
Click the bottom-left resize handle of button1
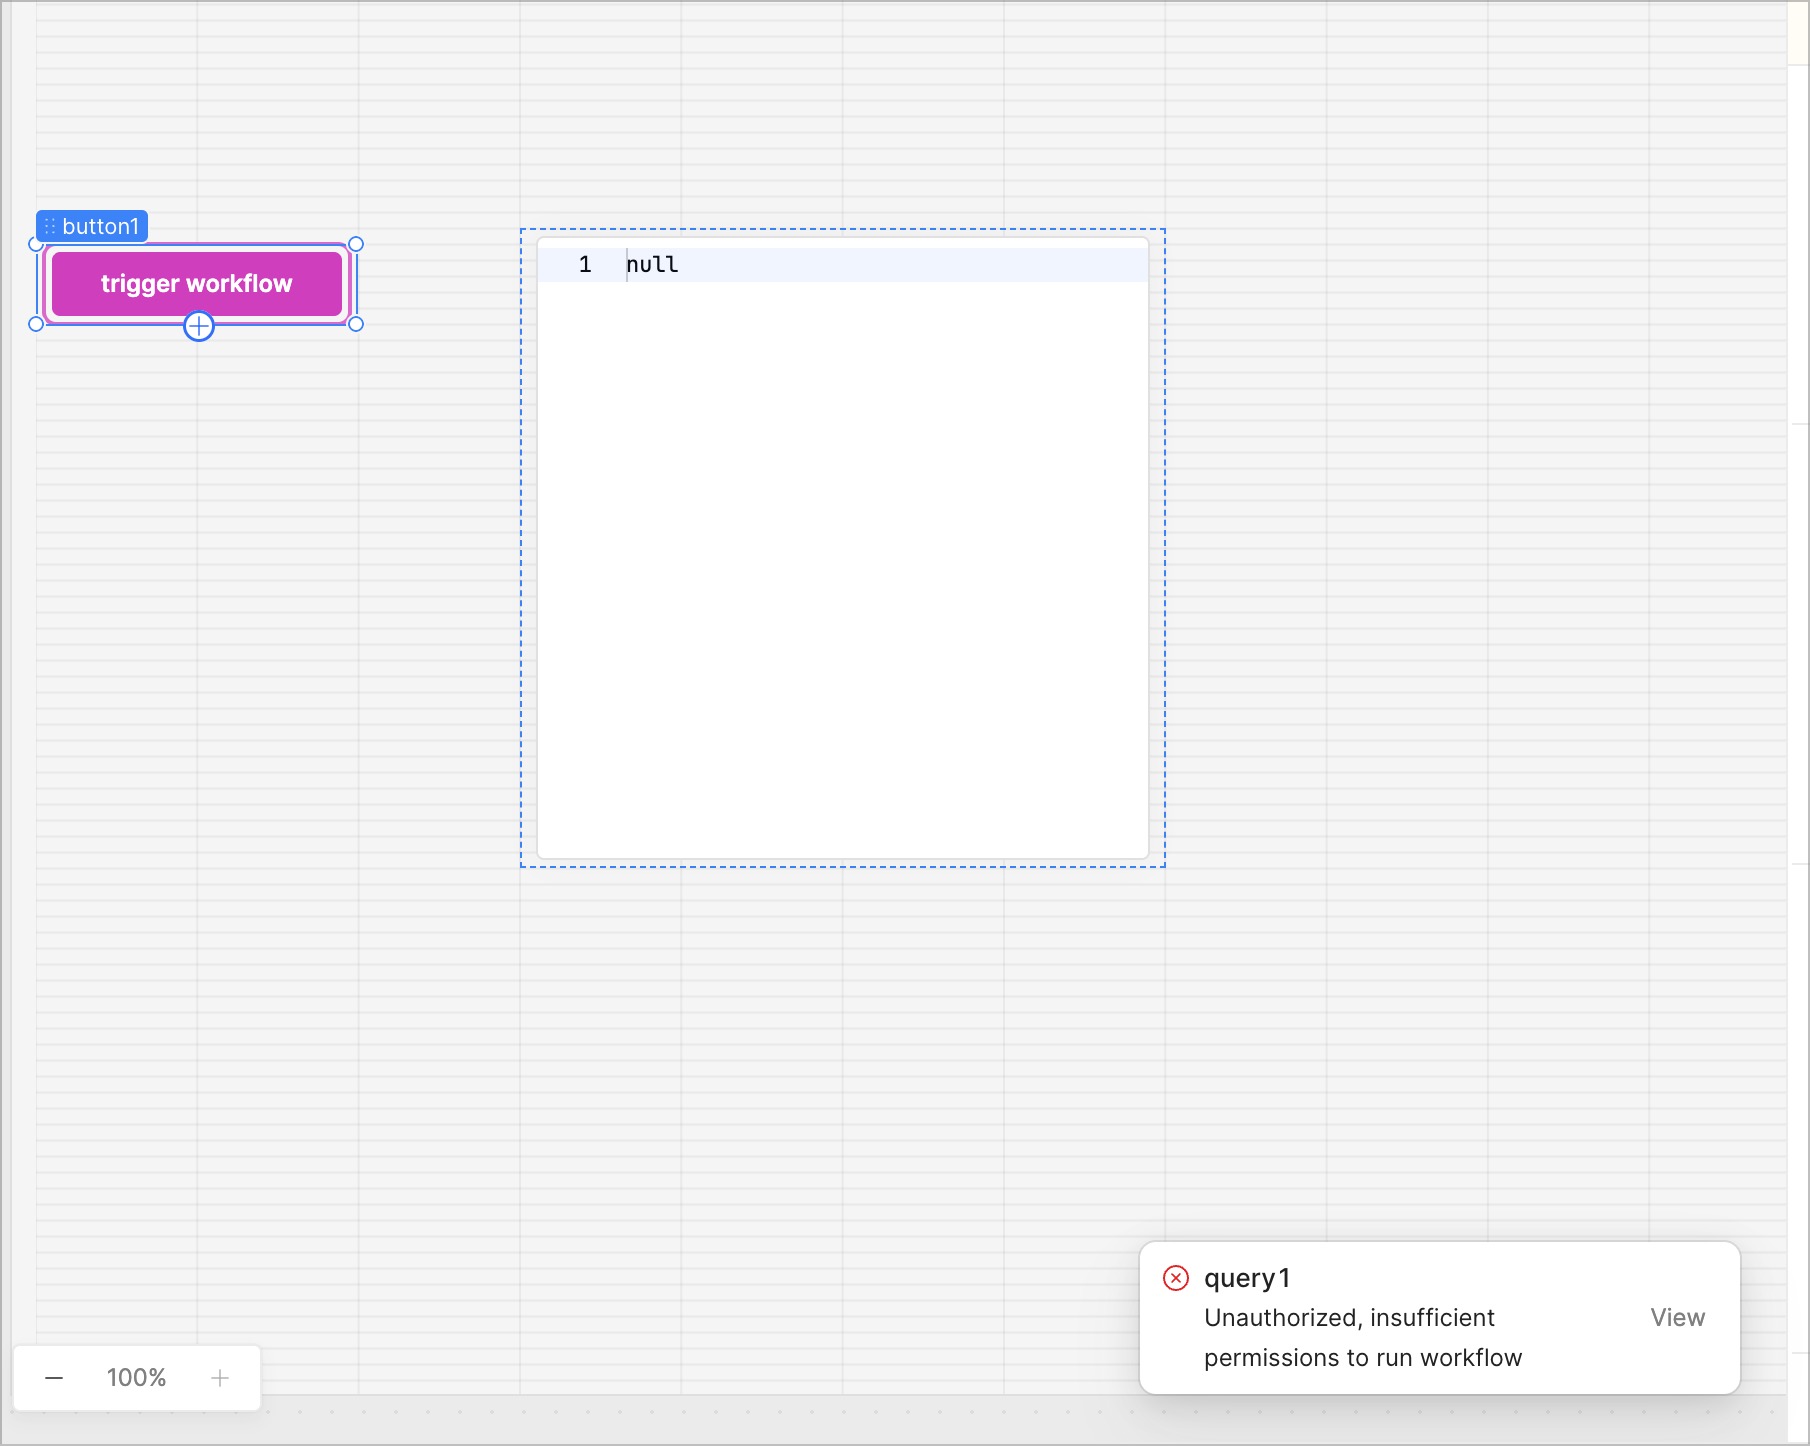point(36,324)
